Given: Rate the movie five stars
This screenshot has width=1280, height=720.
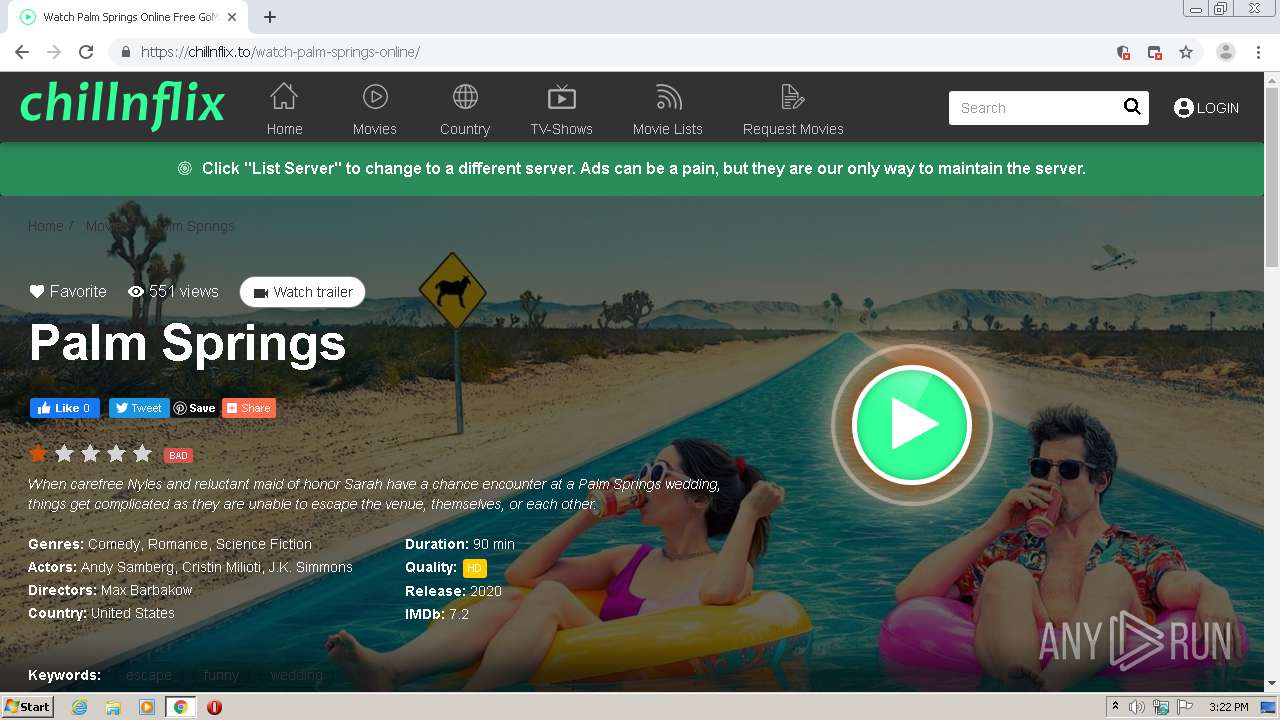Looking at the screenshot, I should pyautogui.click(x=142, y=454).
